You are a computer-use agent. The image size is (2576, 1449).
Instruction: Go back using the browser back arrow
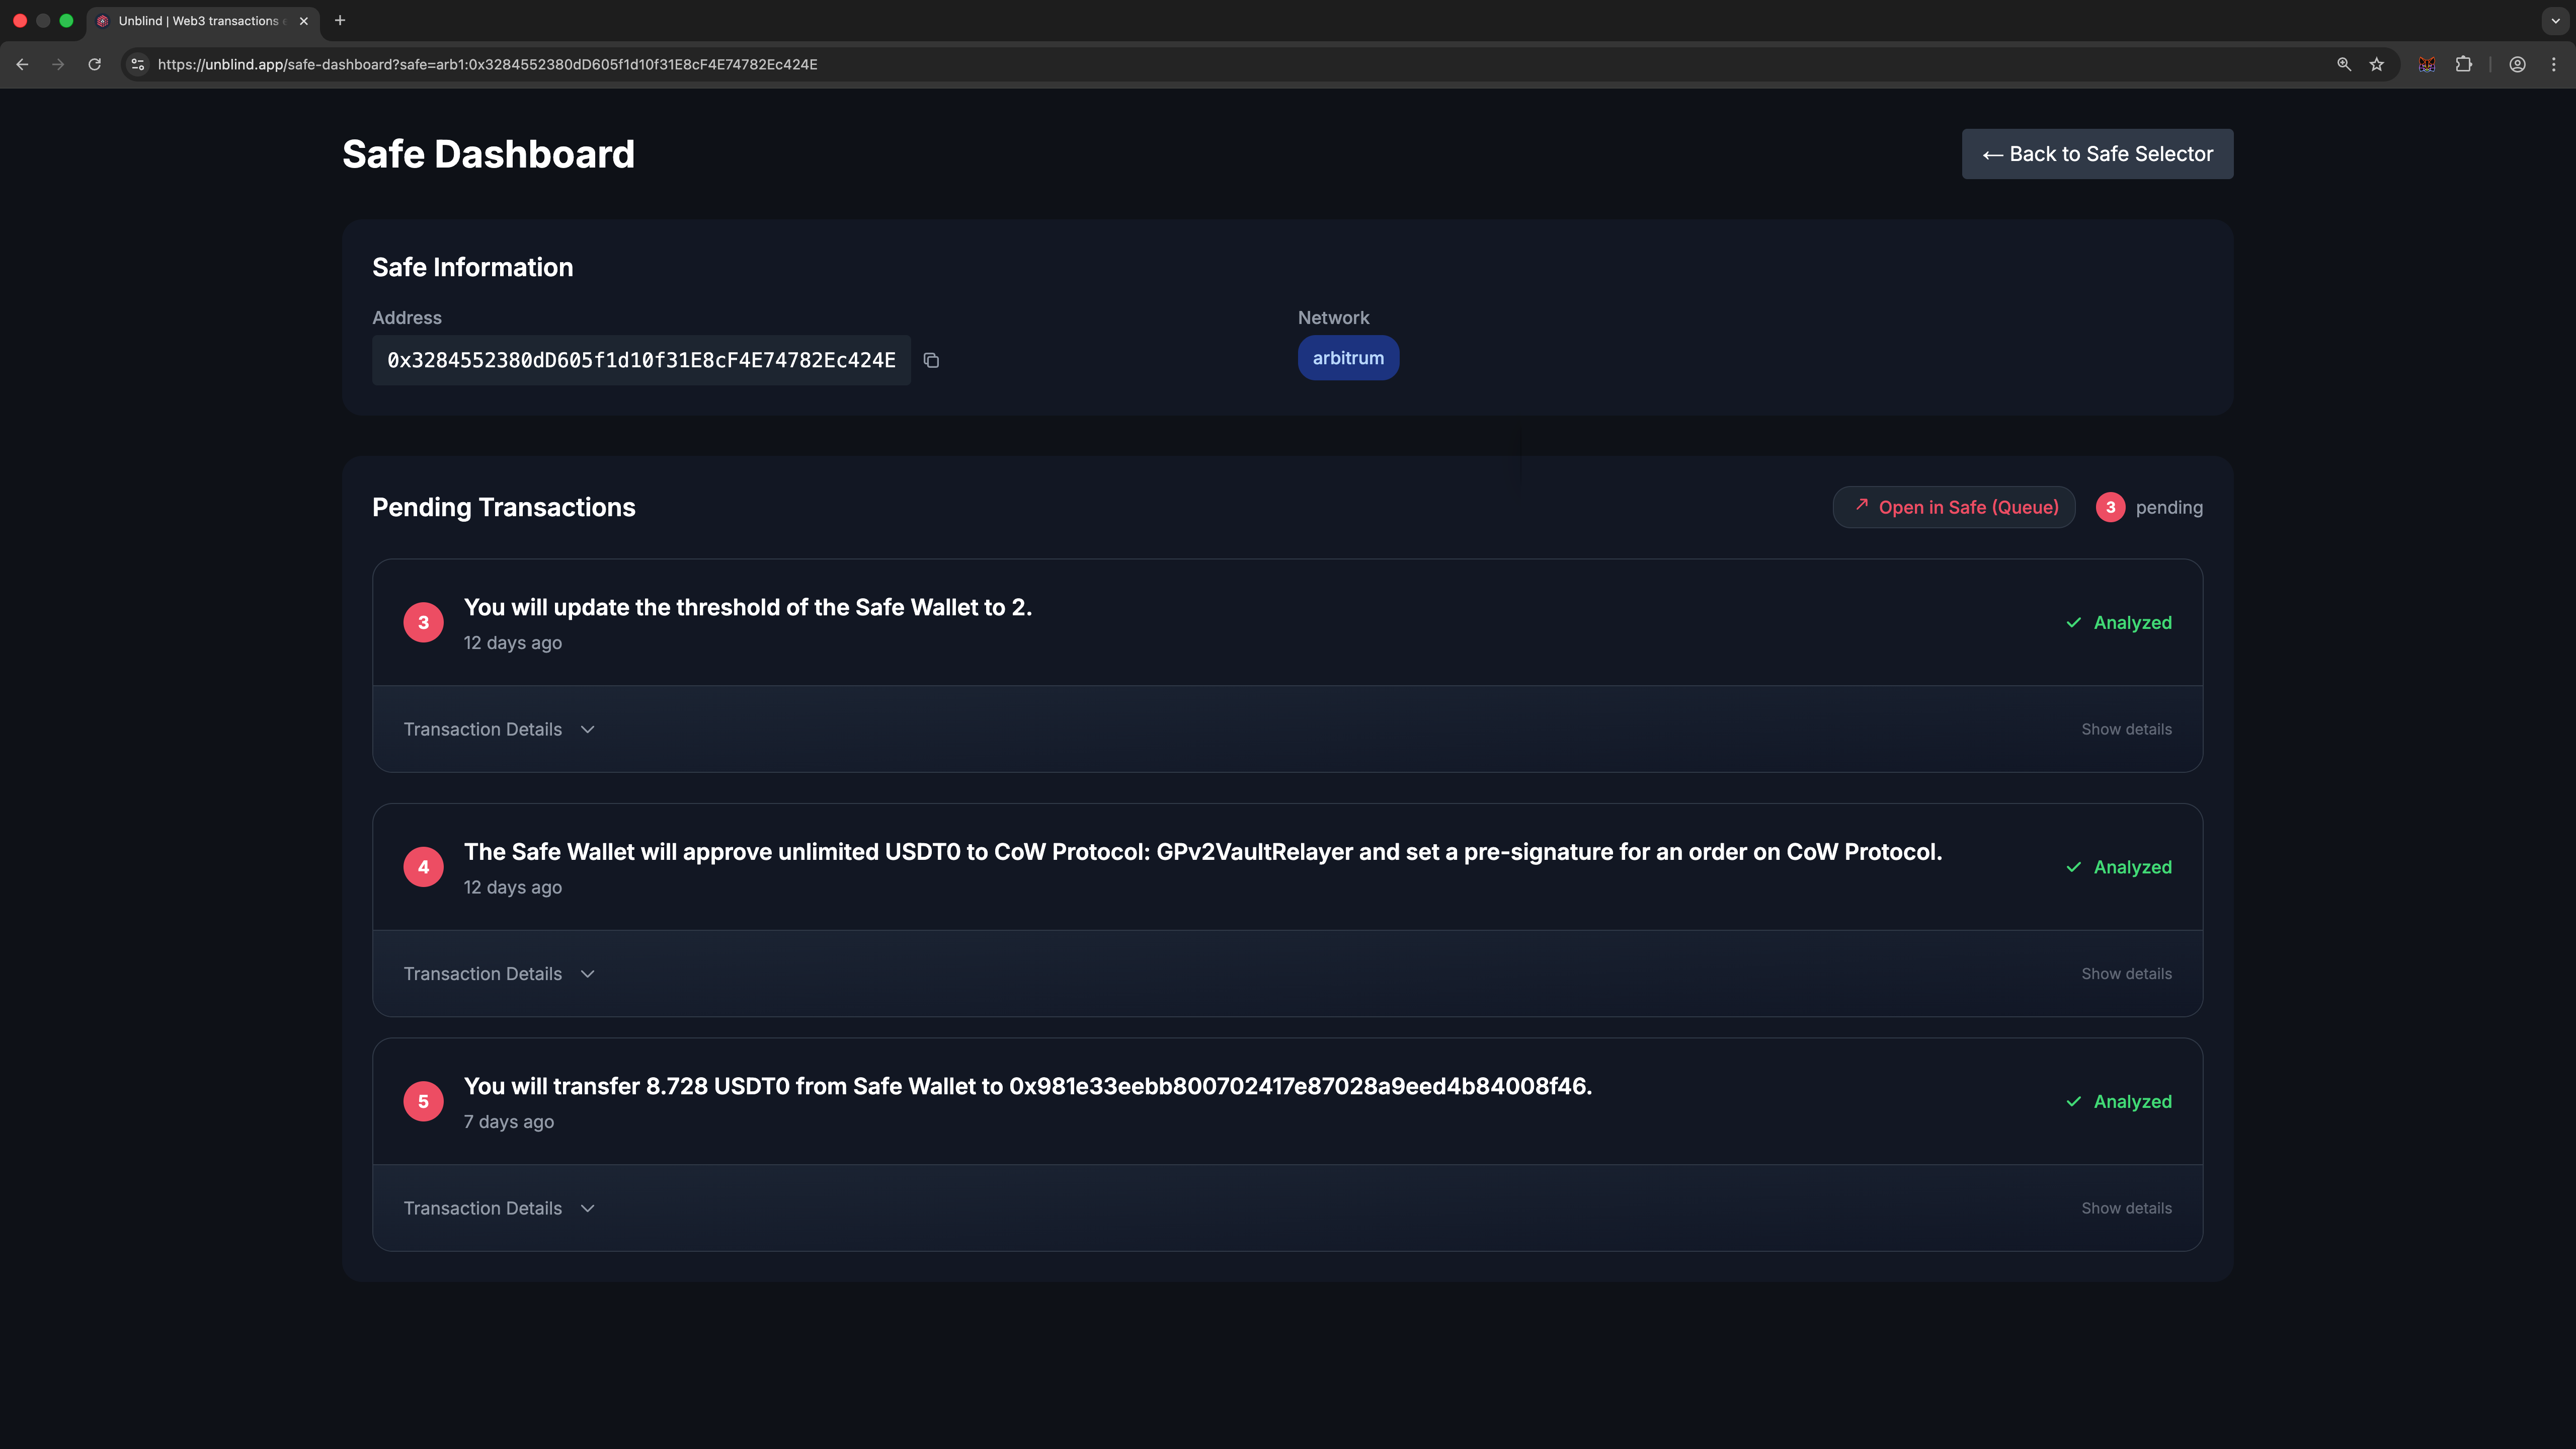(x=22, y=63)
